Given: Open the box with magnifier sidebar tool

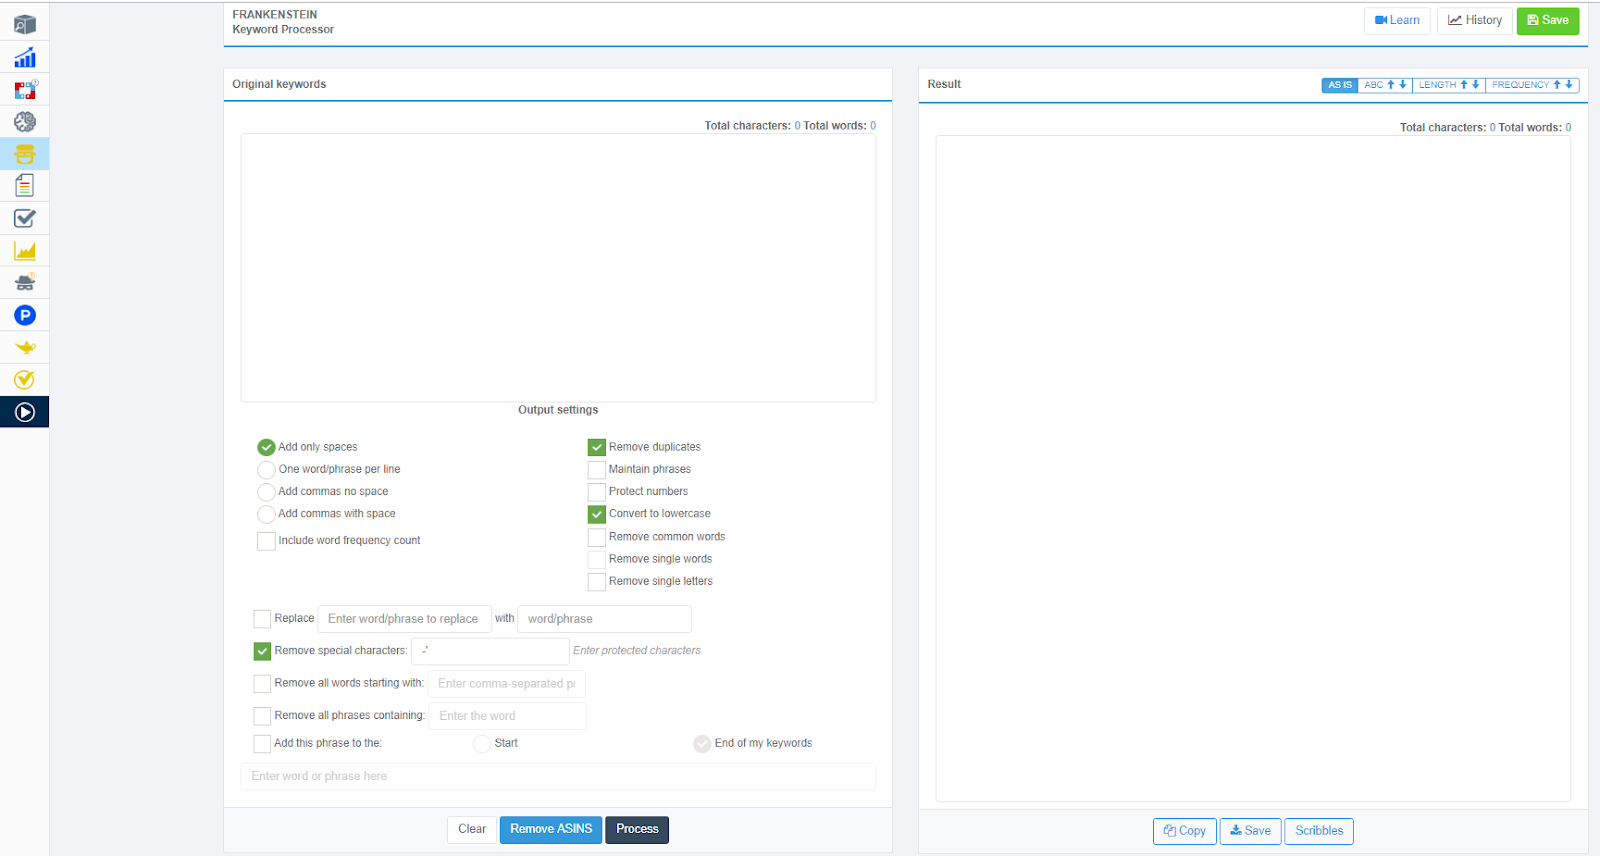Looking at the screenshot, I should pos(25,25).
